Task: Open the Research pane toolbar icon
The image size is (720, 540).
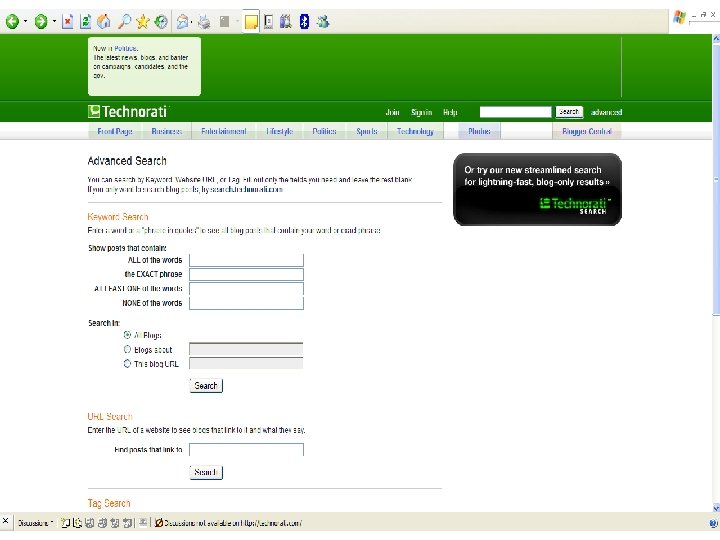Action: tap(269, 21)
